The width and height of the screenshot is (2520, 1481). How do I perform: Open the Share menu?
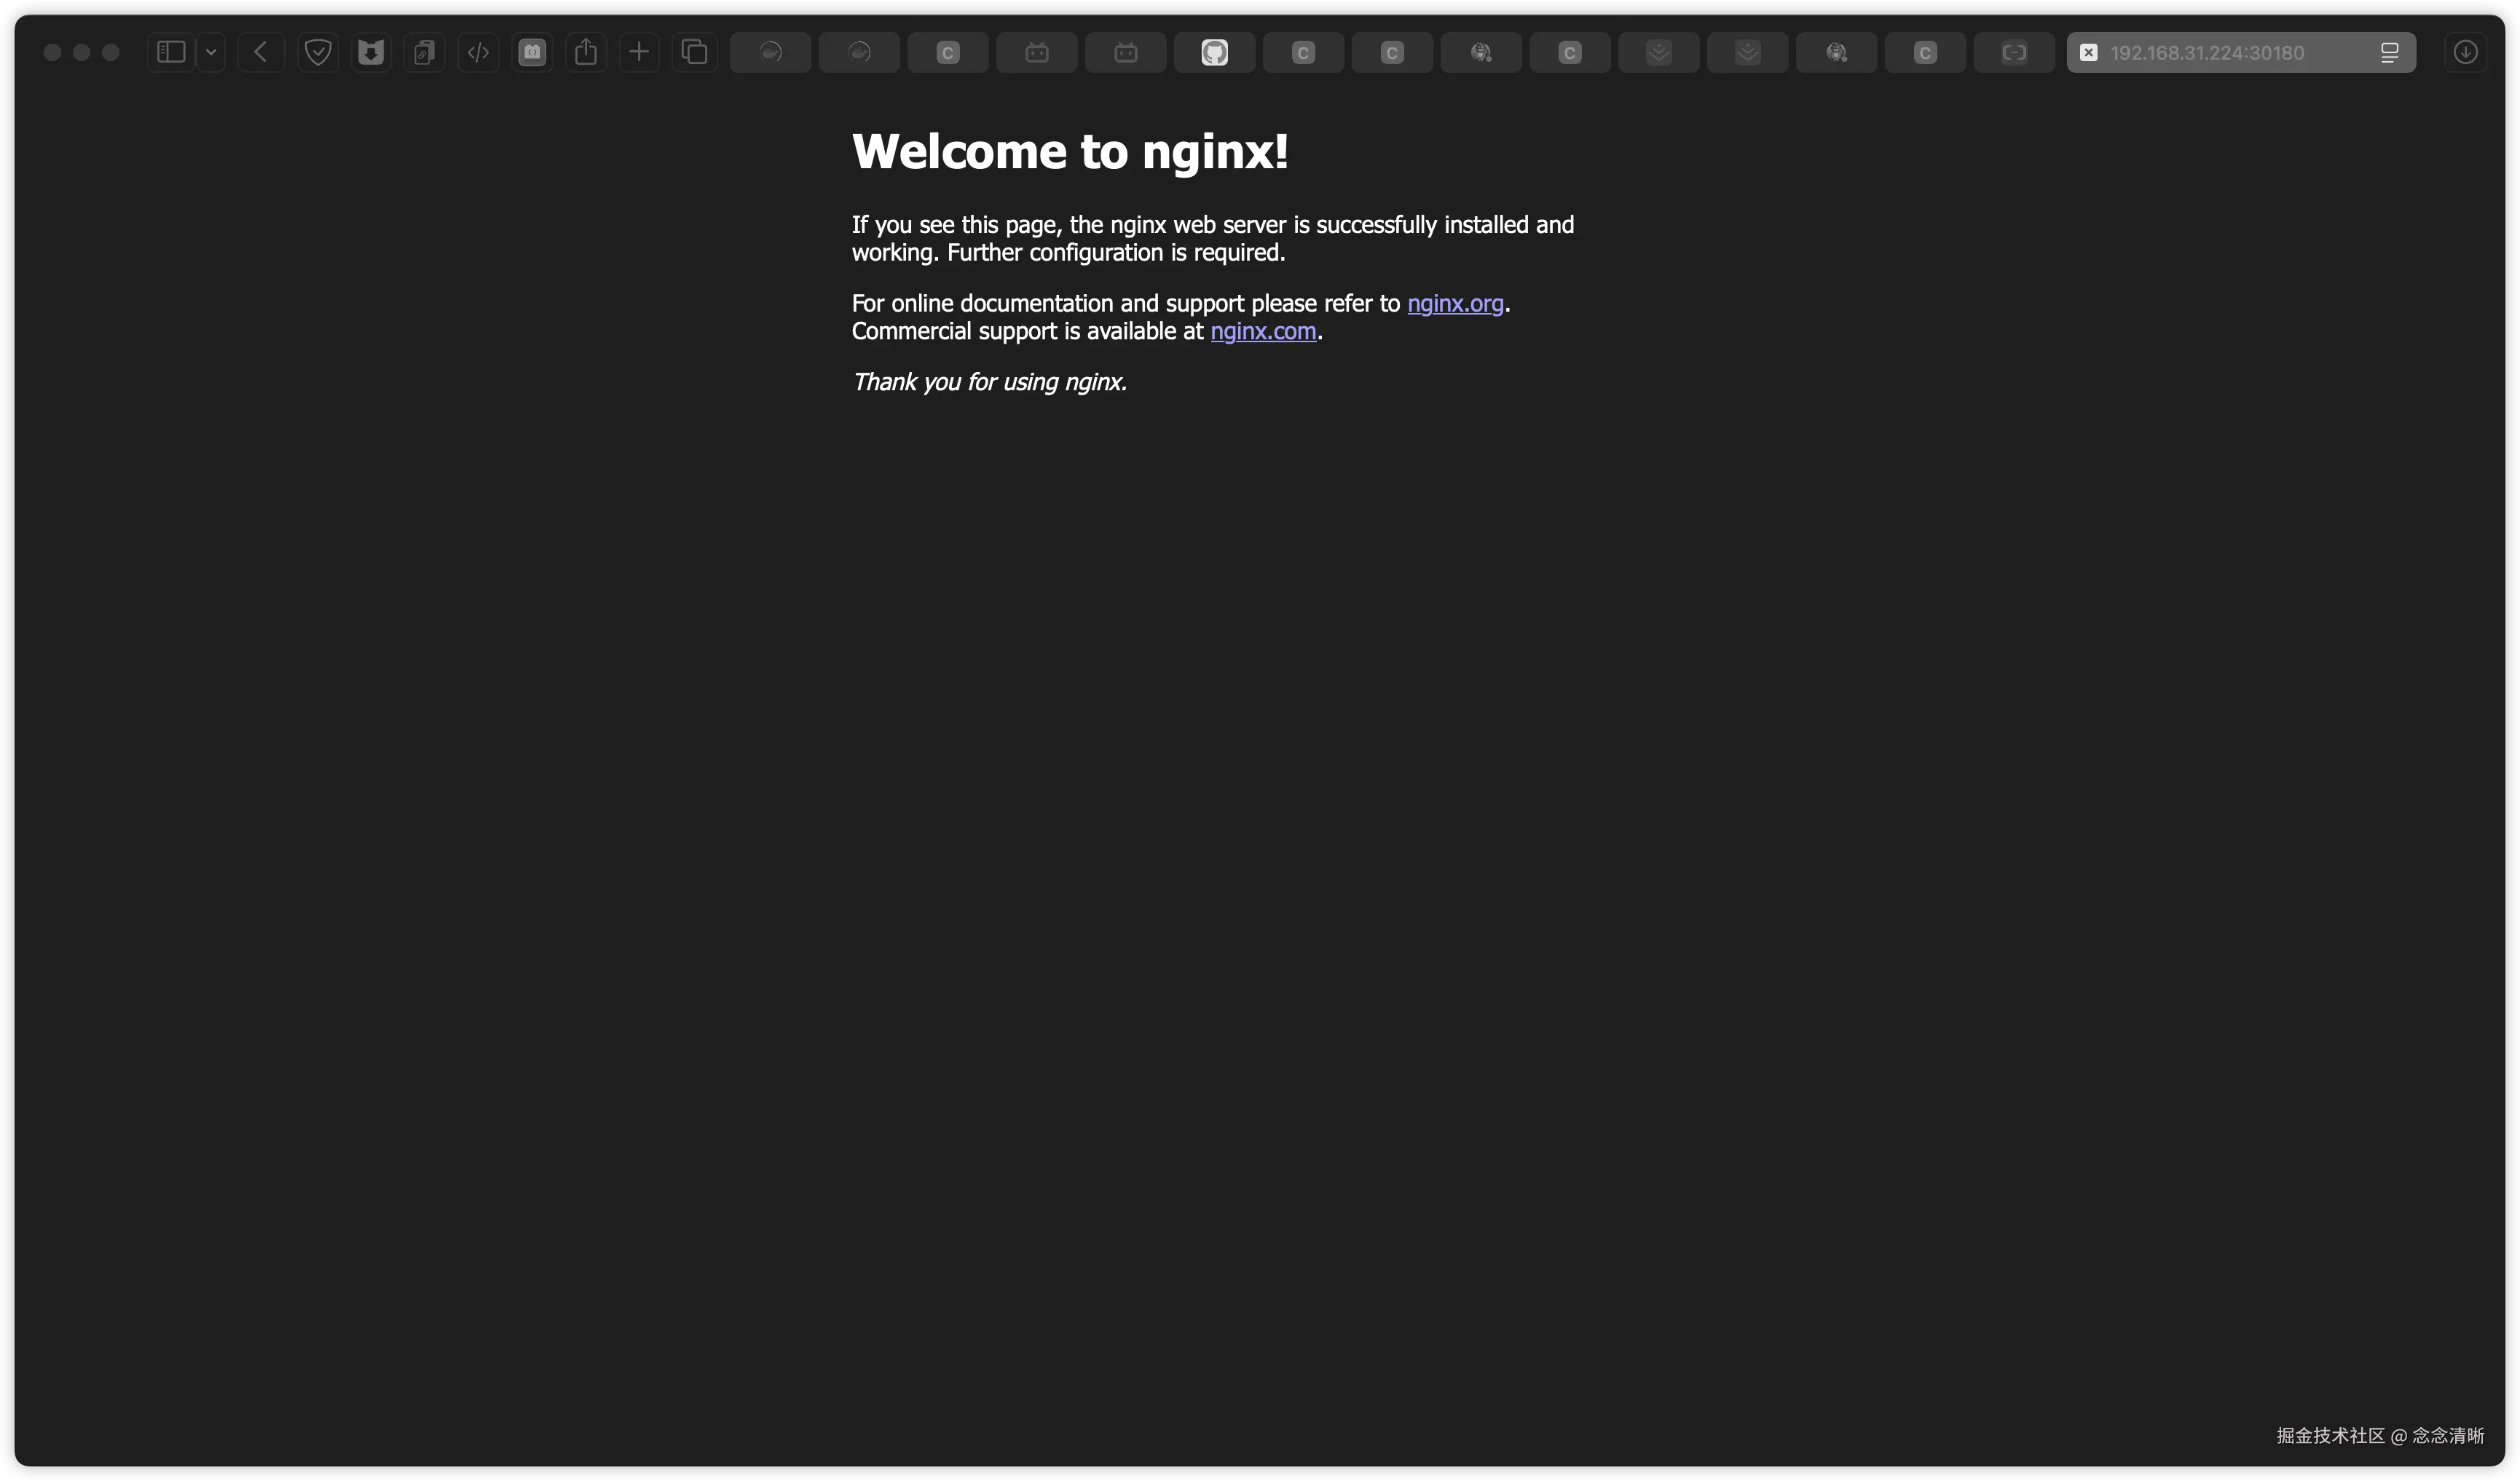586,52
